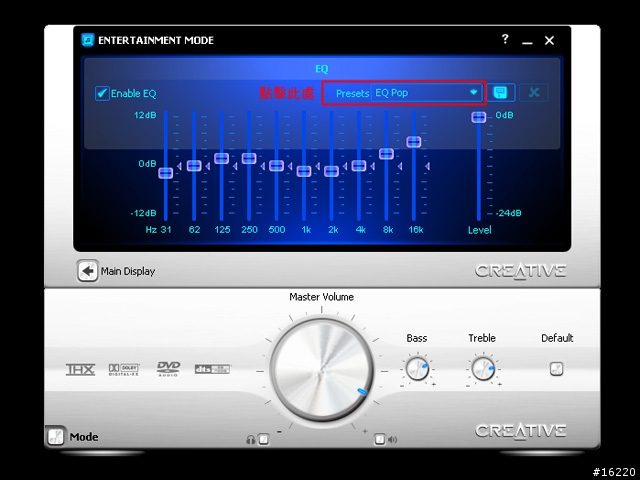Viewport: 640px width, 480px height.
Task: Minimize the Entertainment Mode window
Action: tap(527, 41)
